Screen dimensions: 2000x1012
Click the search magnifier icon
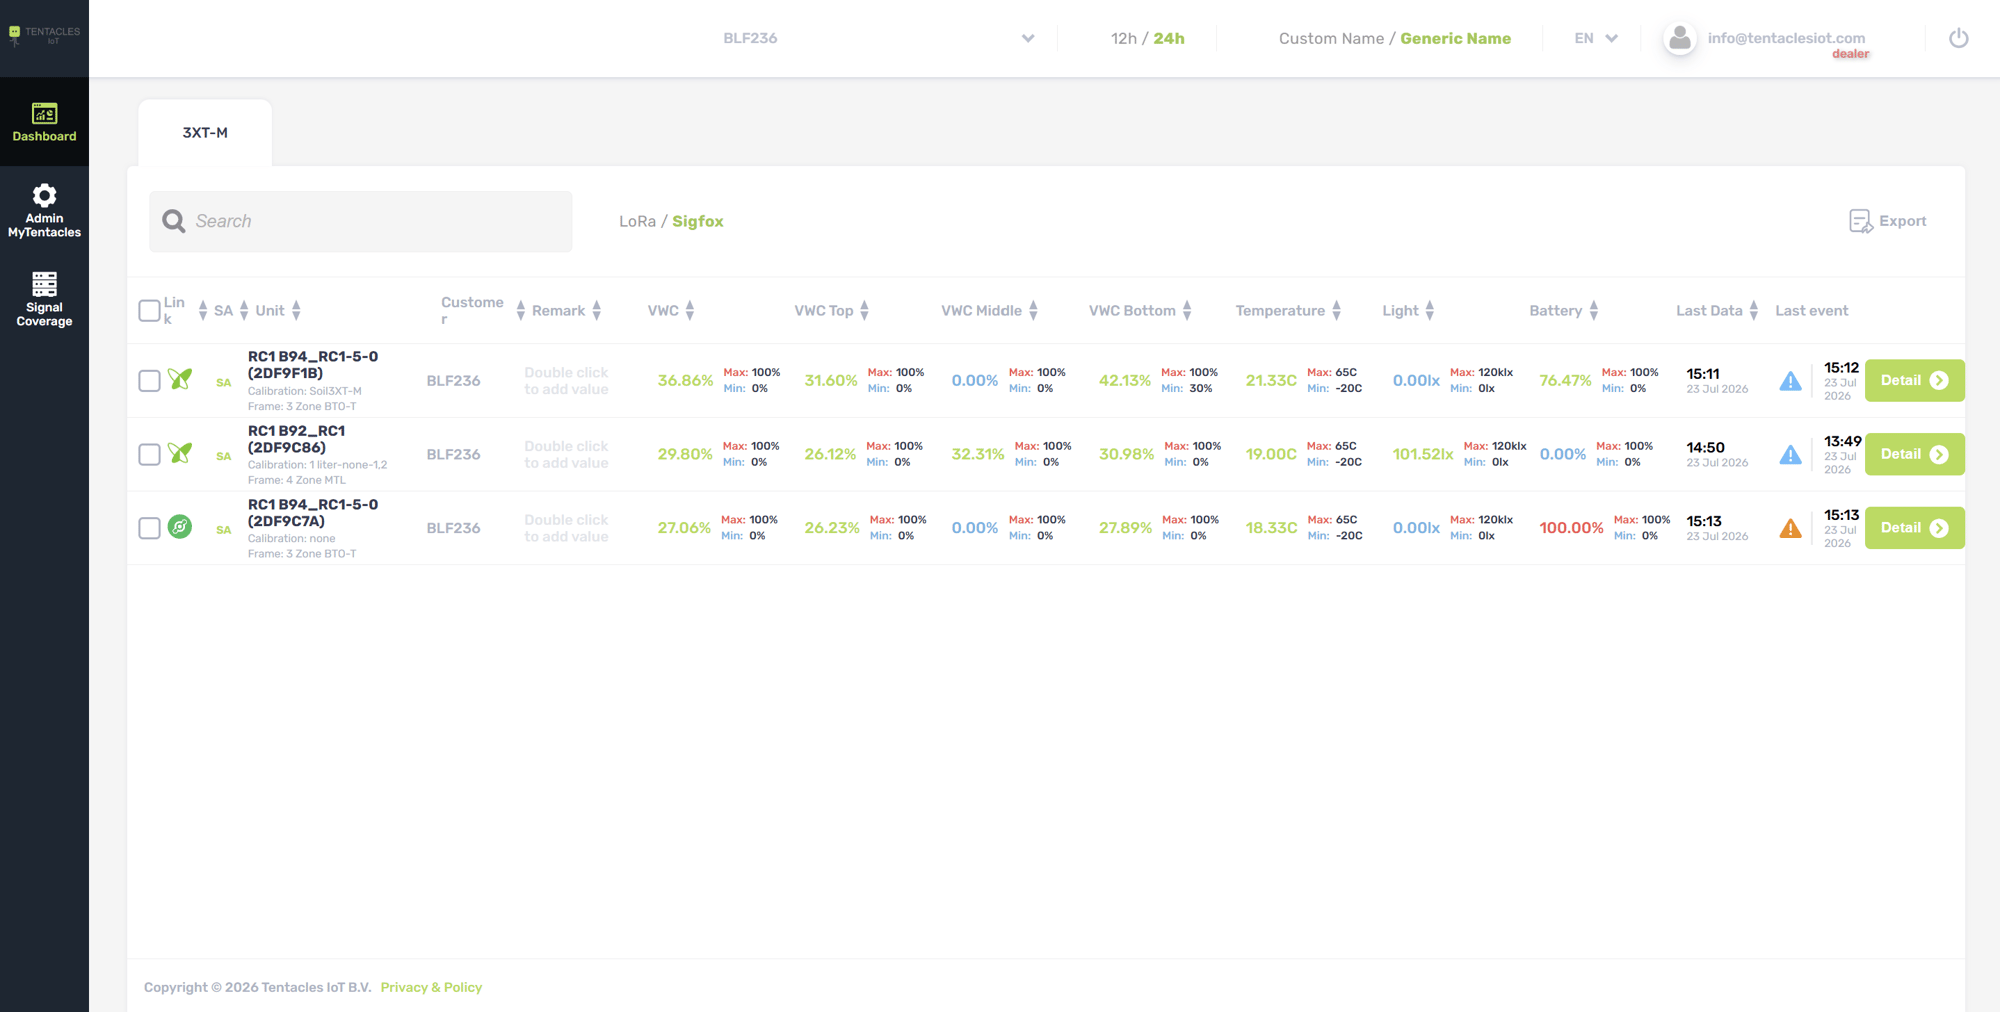tap(174, 221)
